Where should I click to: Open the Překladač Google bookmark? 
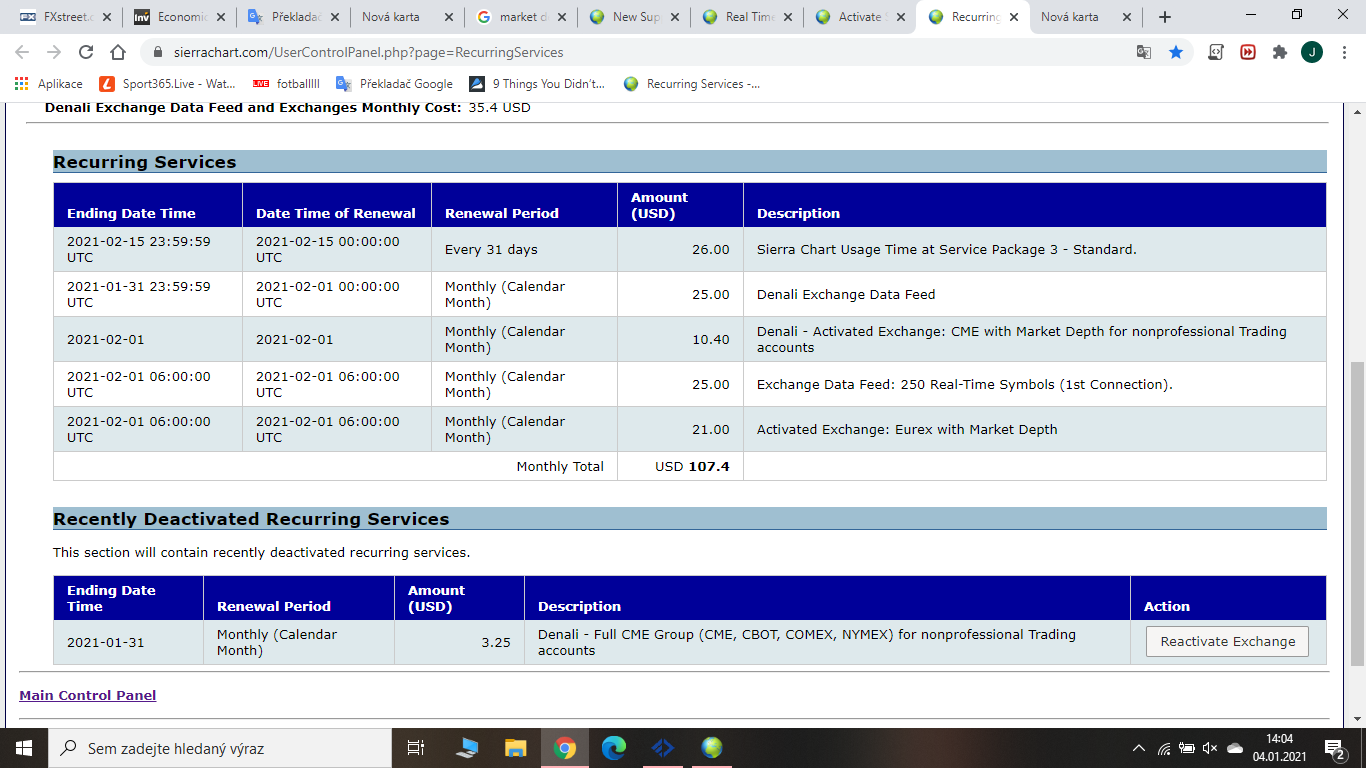[x=394, y=84]
